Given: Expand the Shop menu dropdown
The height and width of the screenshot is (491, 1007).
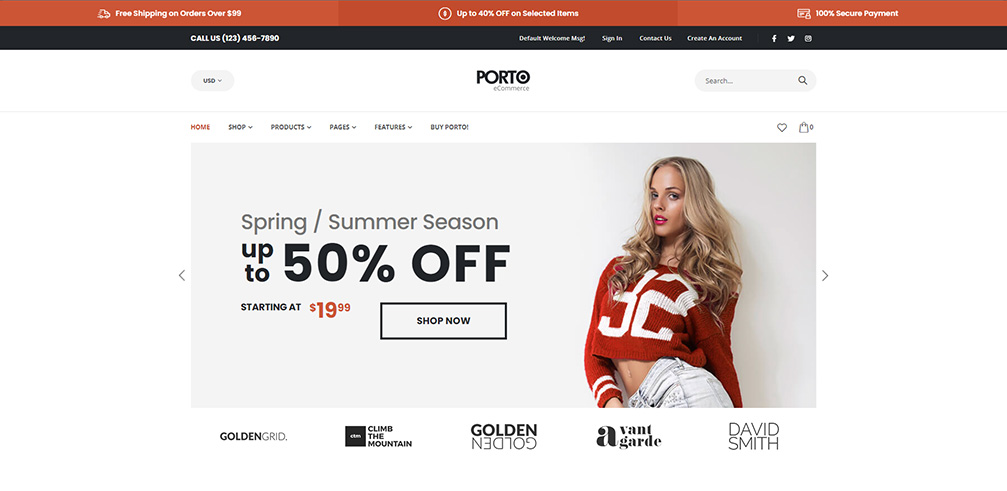Looking at the screenshot, I should click(x=240, y=127).
